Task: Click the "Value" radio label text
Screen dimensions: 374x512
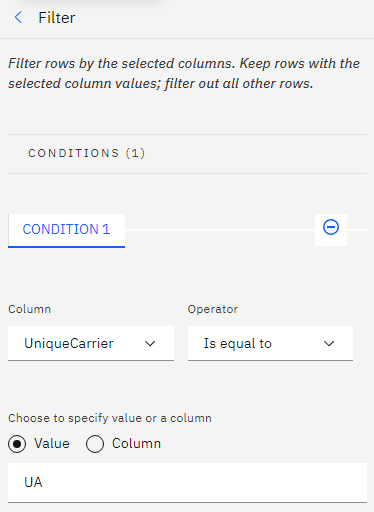Action: [x=52, y=444]
